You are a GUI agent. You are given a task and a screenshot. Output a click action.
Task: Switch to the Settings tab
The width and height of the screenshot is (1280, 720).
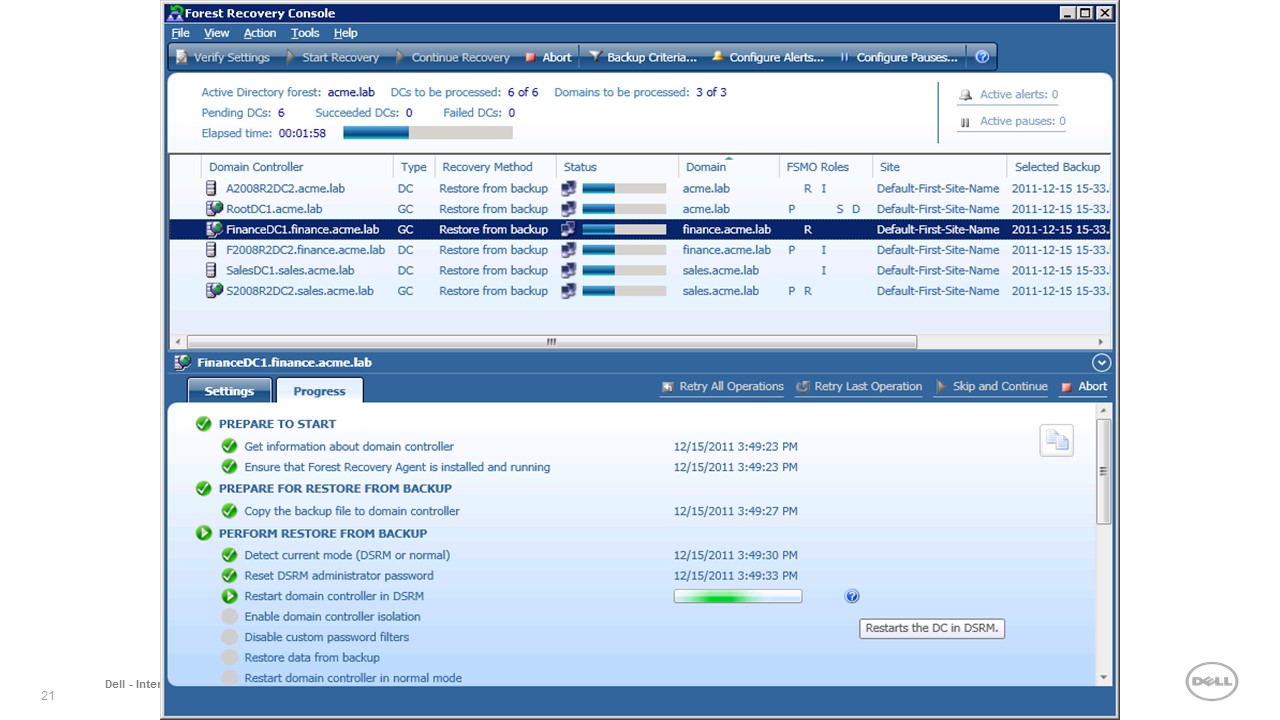[x=229, y=391]
